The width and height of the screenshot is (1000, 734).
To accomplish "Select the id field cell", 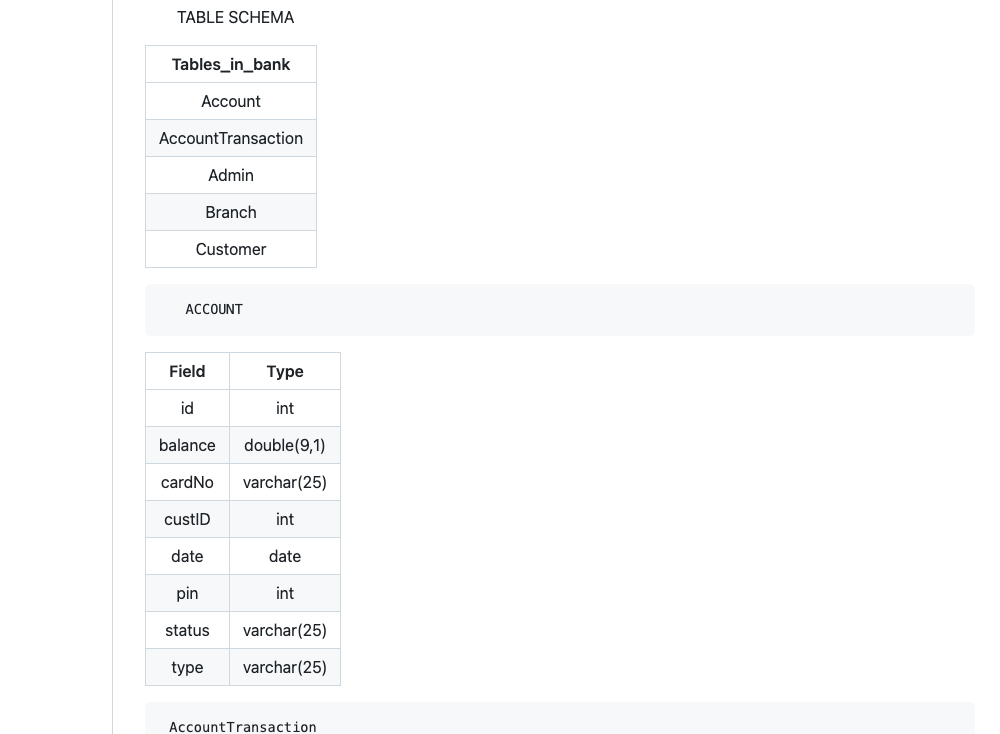I will click(187, 408).
